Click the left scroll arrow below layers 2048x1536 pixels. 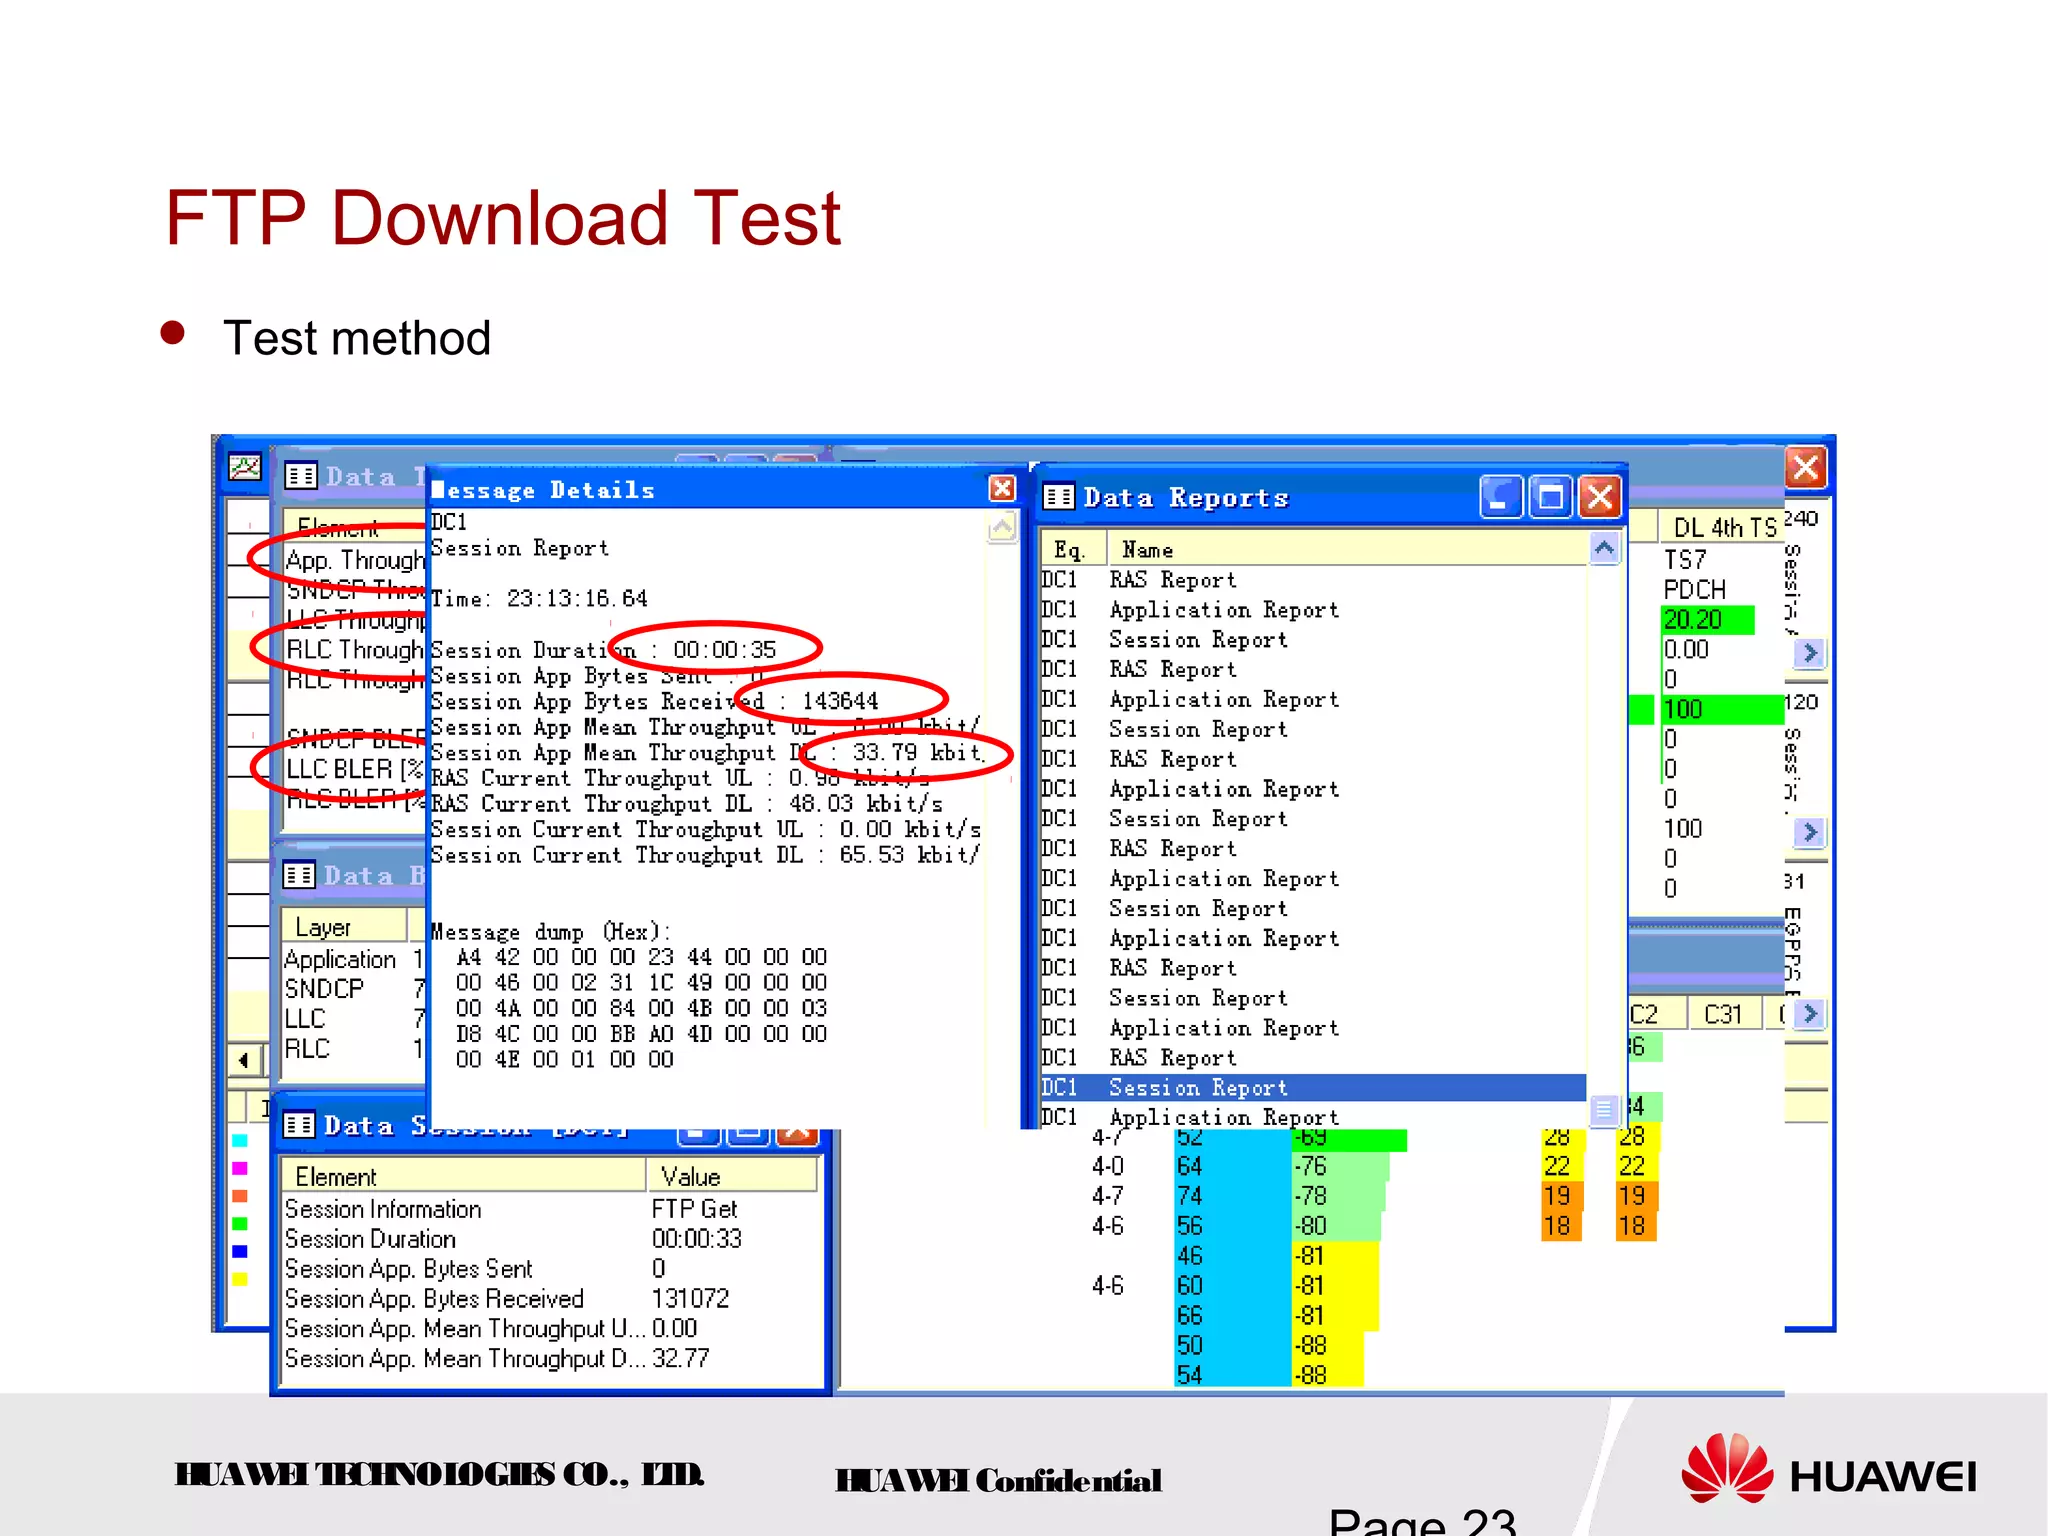click(245, 1059)
